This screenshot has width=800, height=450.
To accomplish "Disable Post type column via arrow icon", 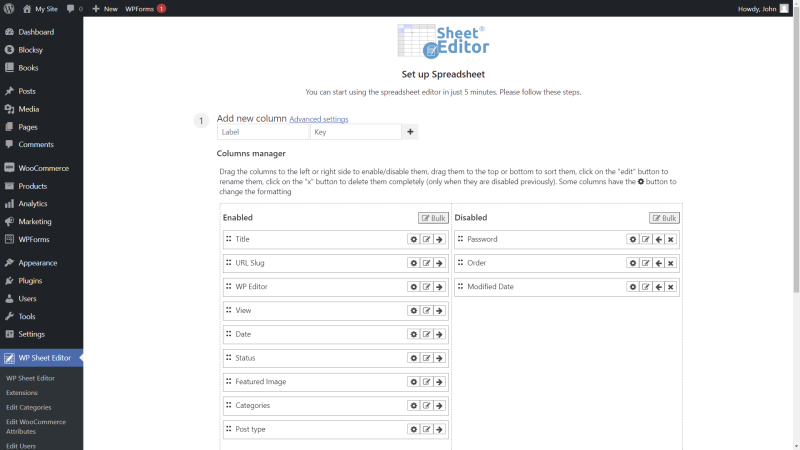I will [439, 429].
